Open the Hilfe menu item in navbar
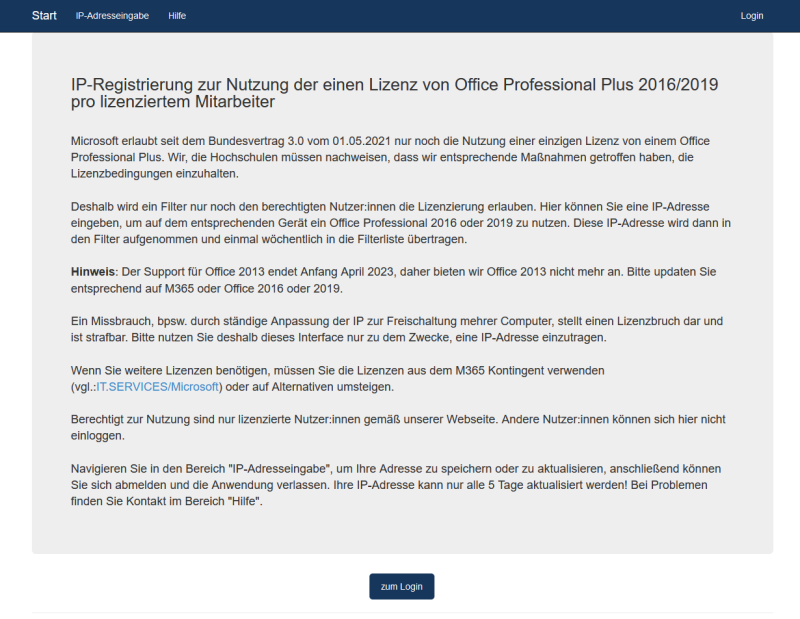800x619 pixels. click(177, 16)
